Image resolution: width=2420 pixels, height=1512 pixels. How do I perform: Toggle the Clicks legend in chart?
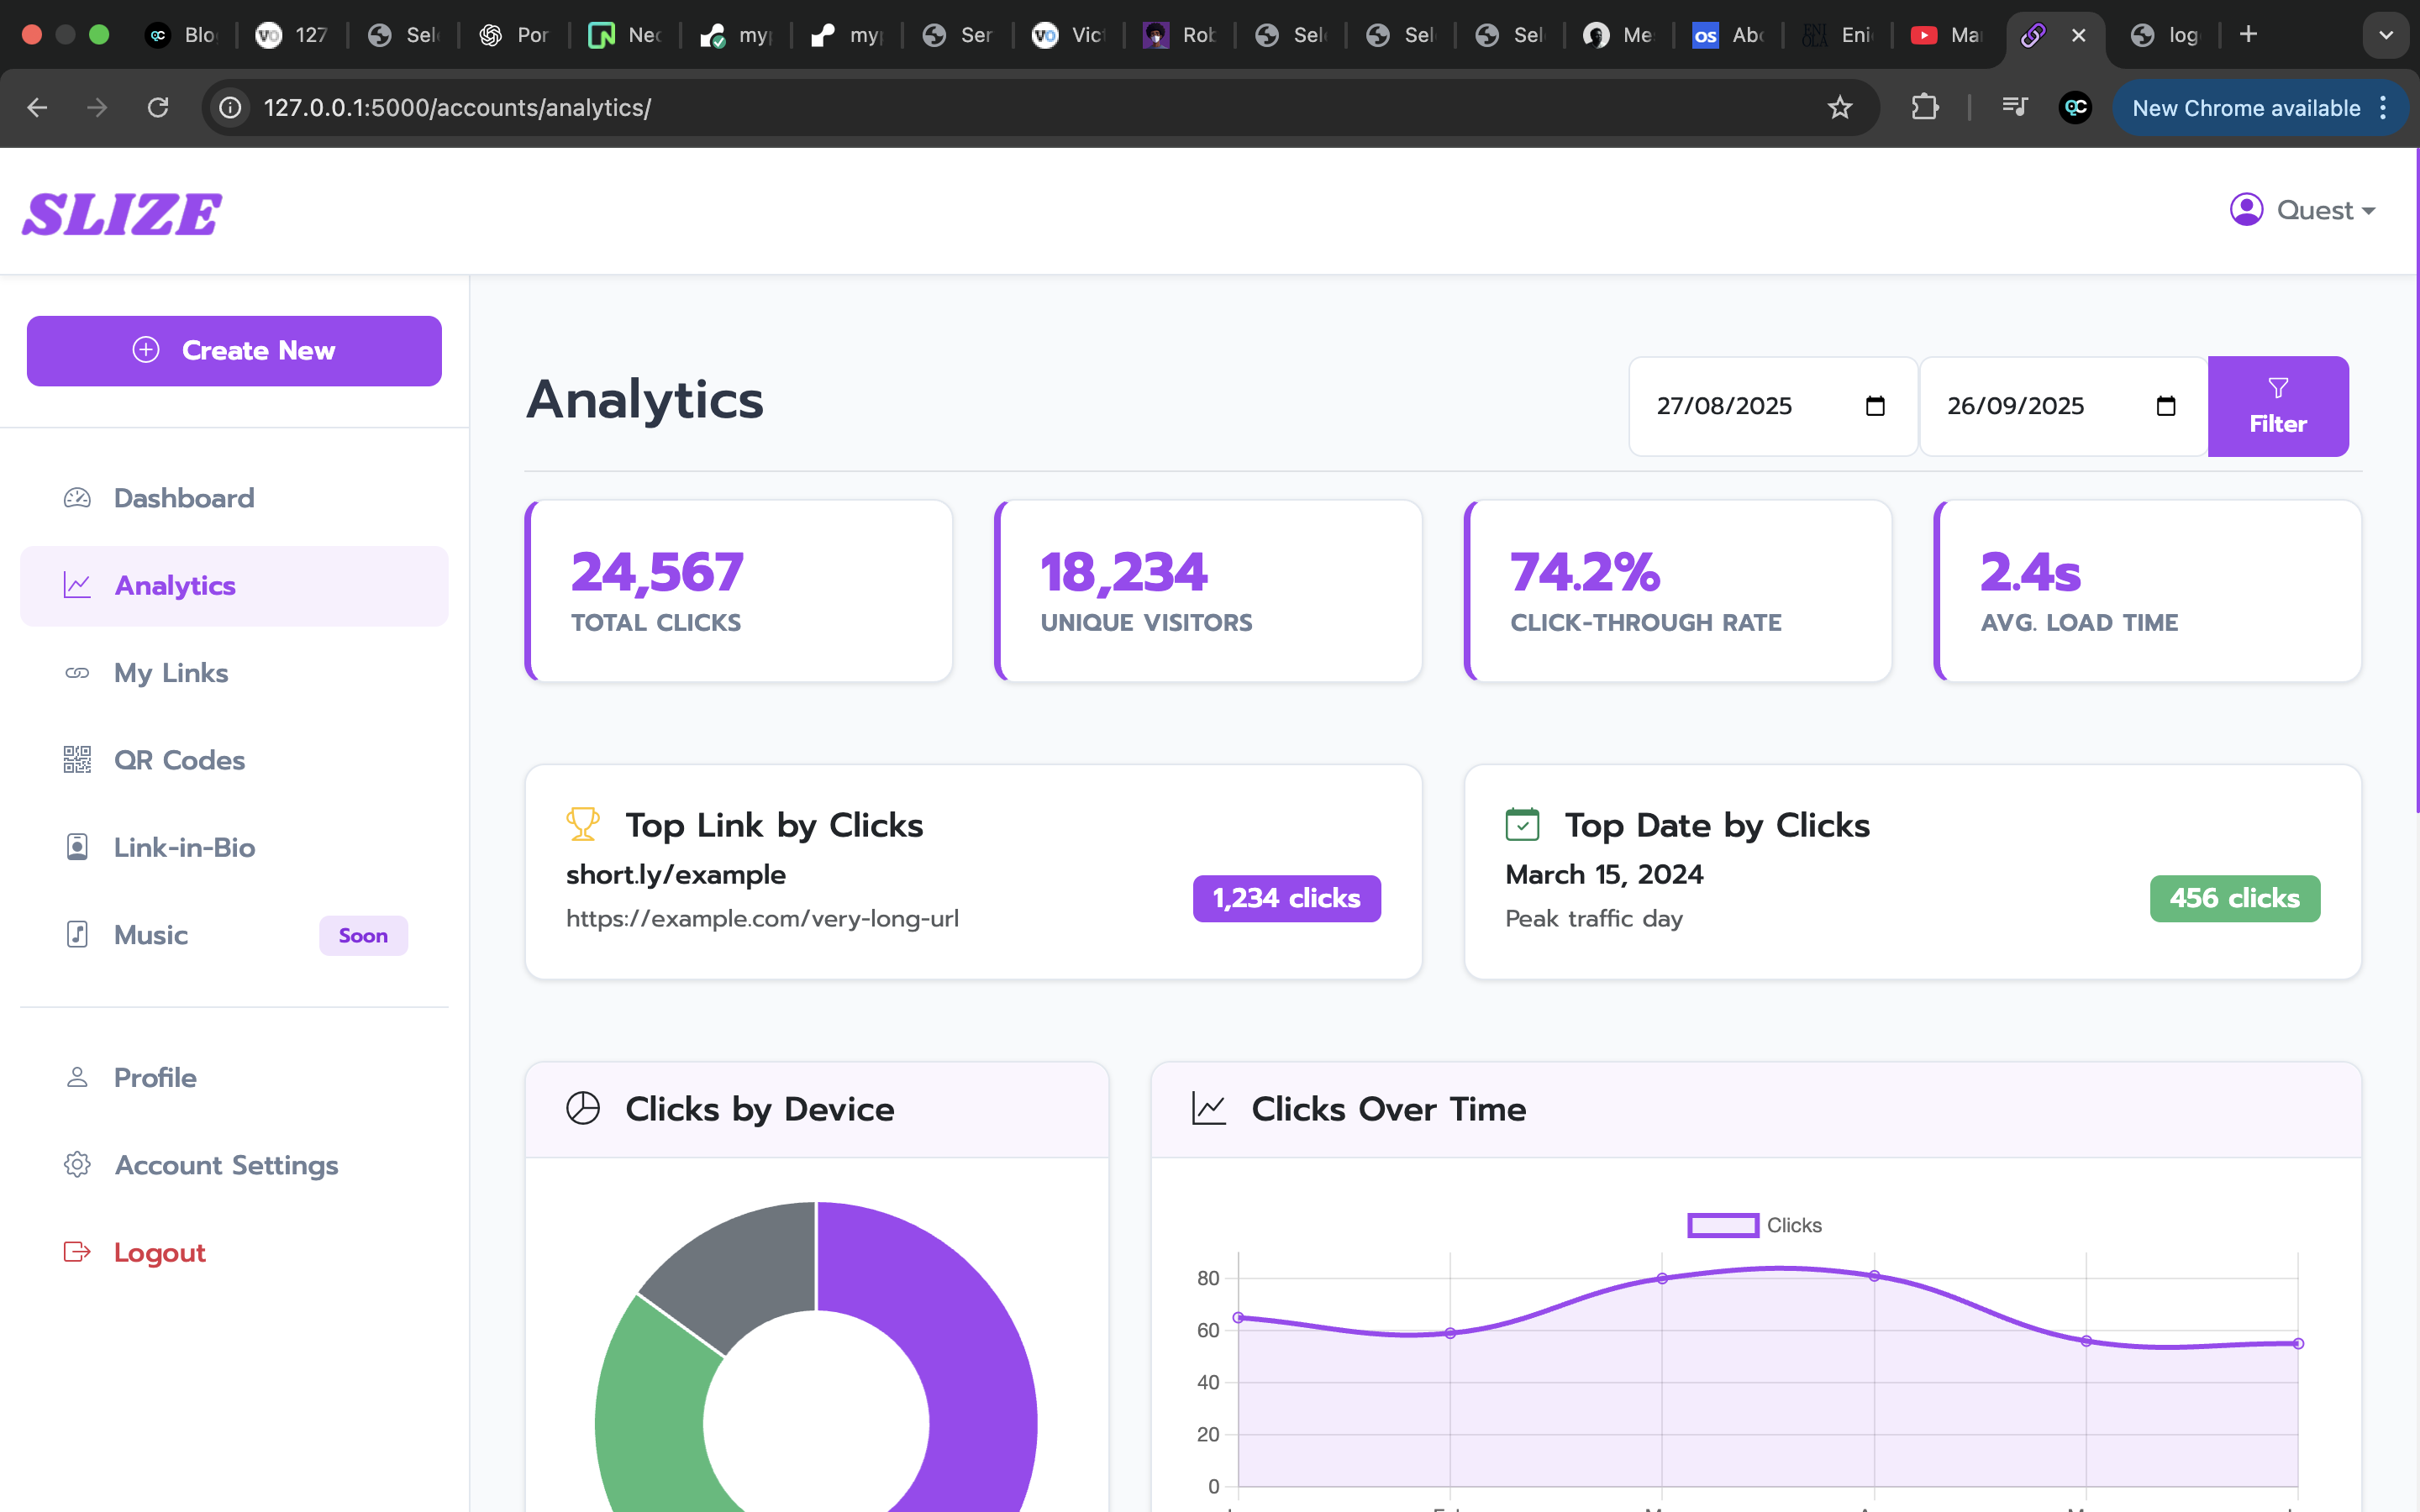pyautogui.click(x=1754, y=1225)
